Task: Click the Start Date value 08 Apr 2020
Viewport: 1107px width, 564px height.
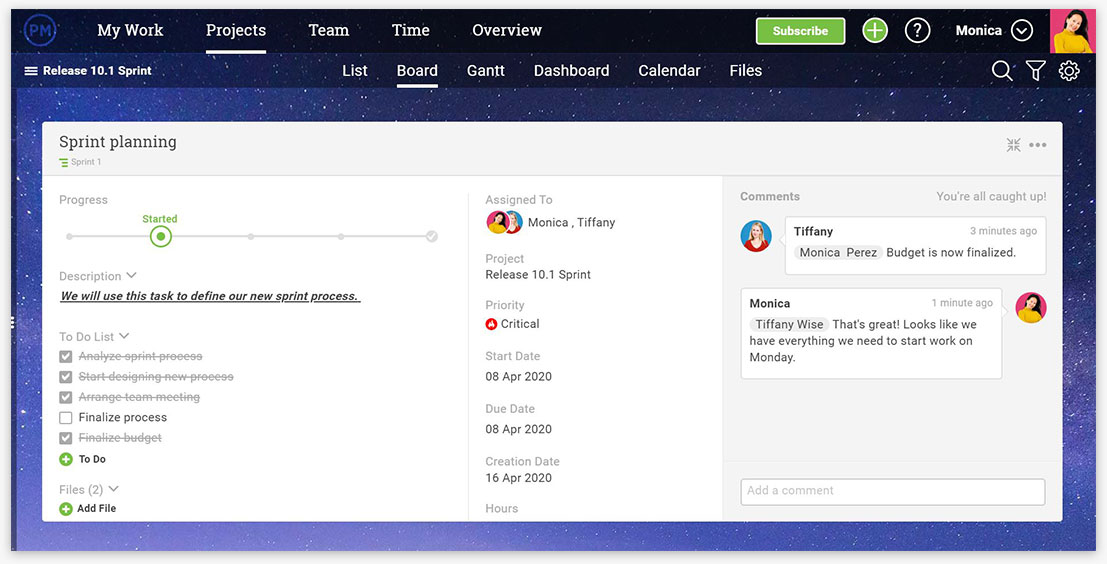Action: click(518, 377)
